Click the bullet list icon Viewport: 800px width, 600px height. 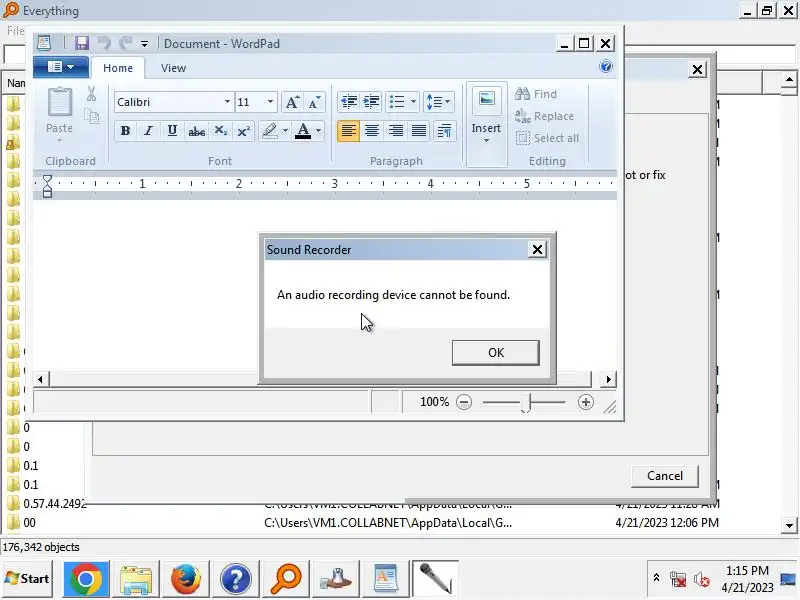pos(397,102)
